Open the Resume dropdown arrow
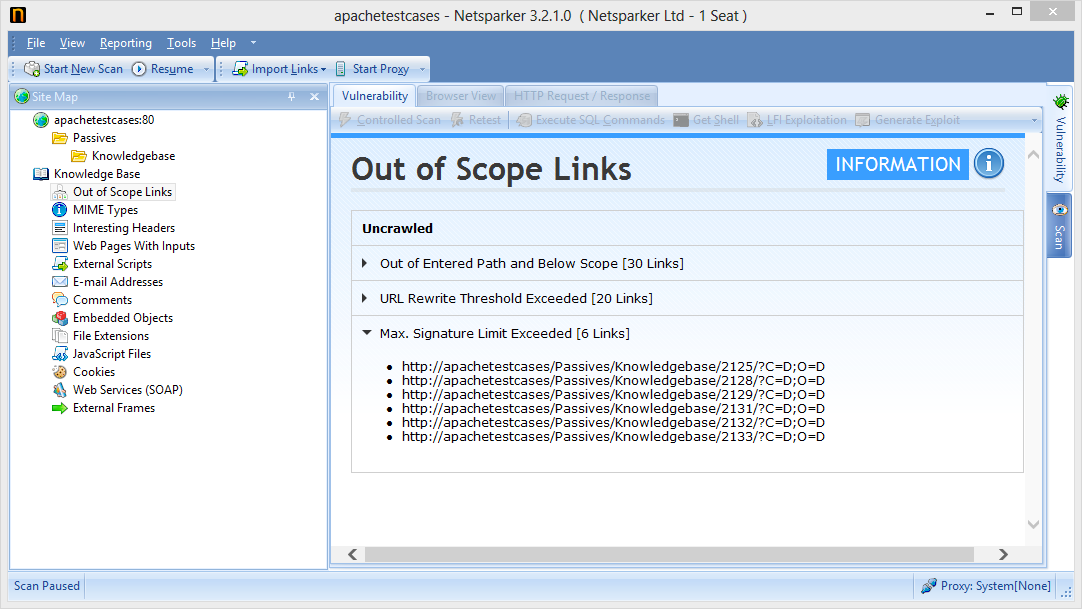Screen dimensions: 1082x609 click(x=205, y=68)
